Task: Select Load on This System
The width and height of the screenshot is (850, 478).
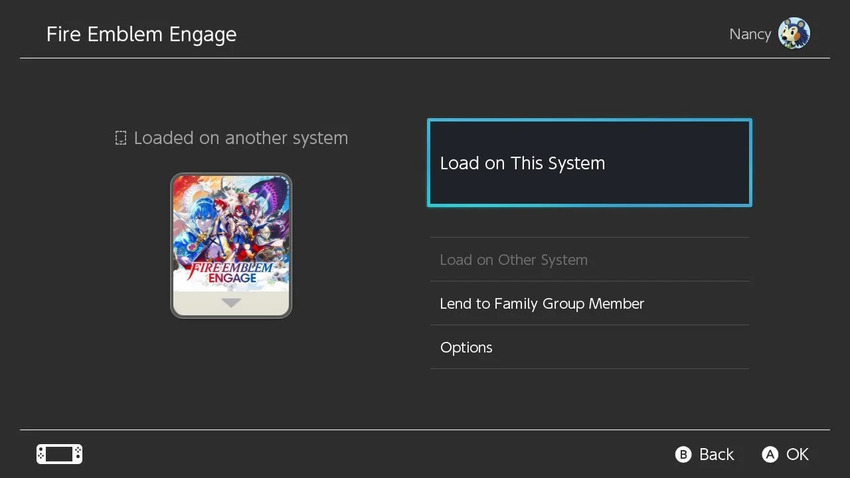Action: coord(589,163)
